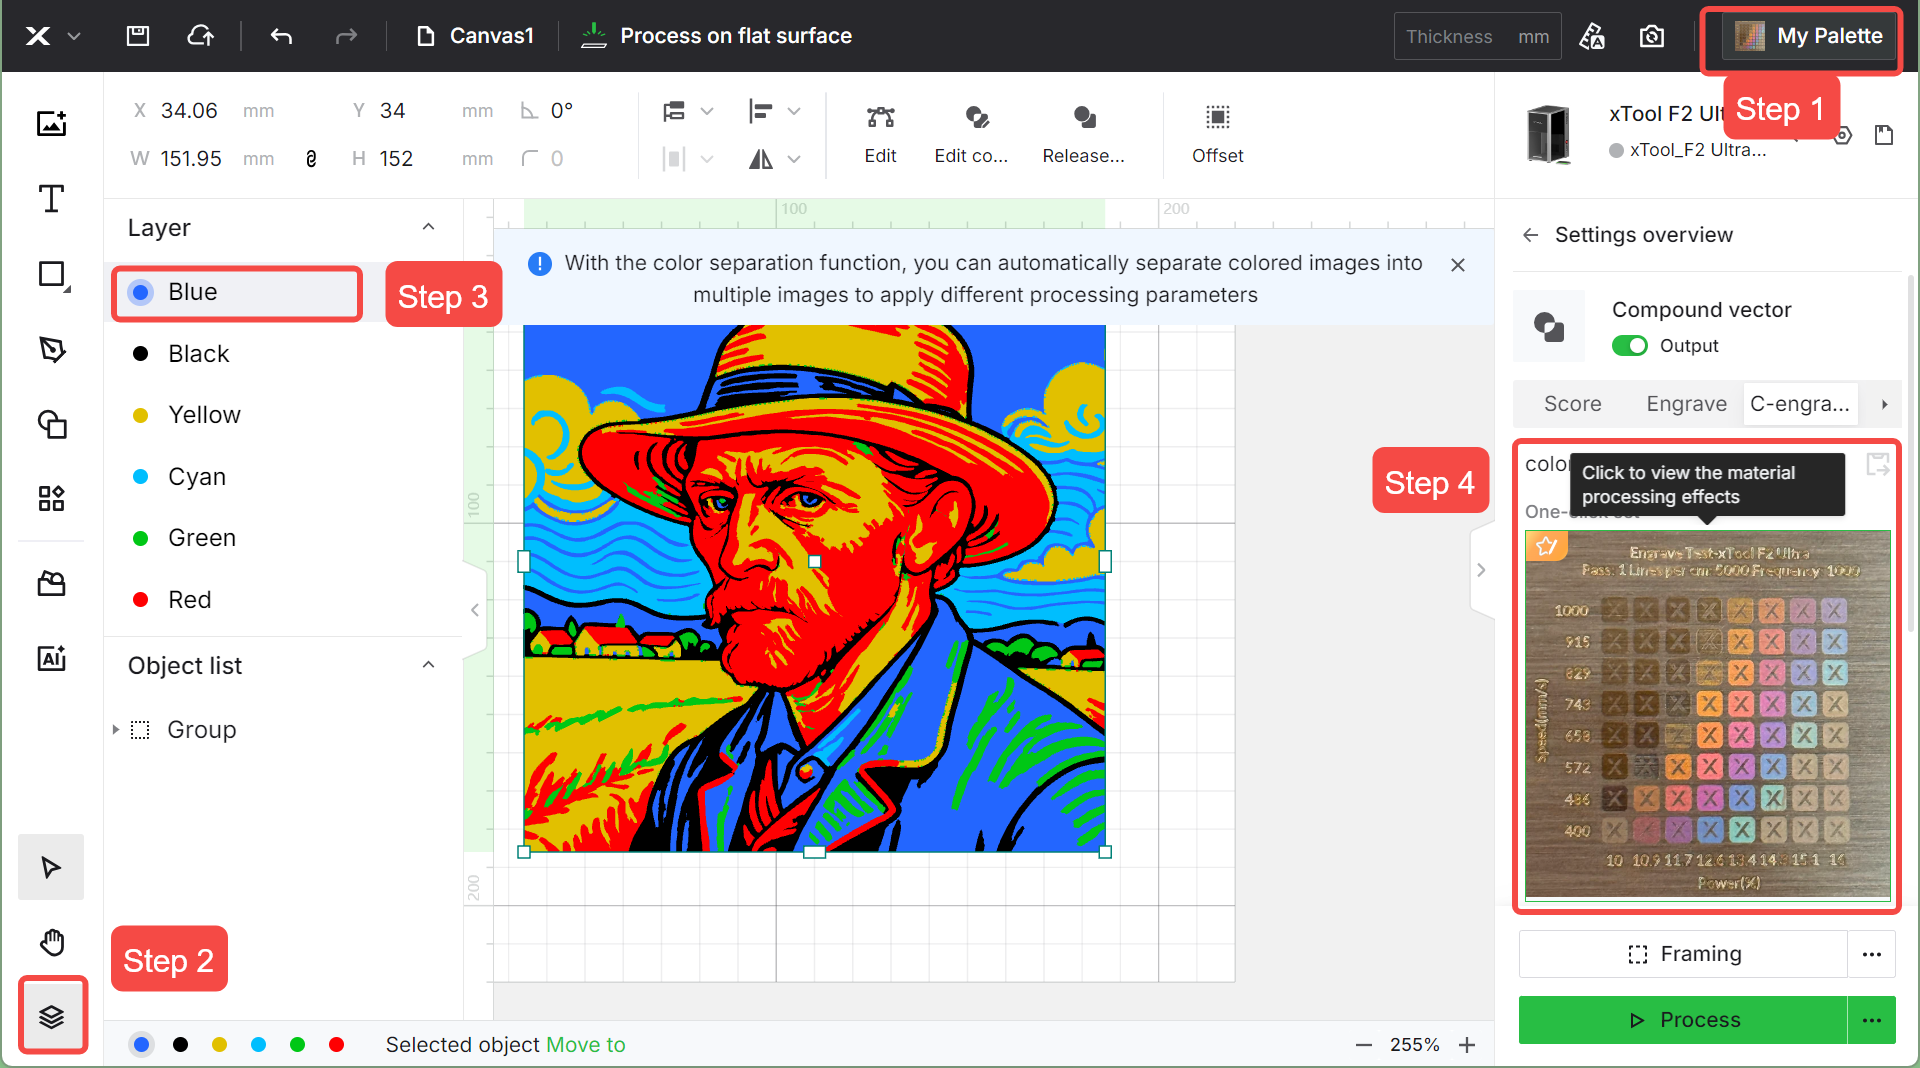Click the save project icon
Screen dimensions: 1920x1068
click(x=138, y=36)
